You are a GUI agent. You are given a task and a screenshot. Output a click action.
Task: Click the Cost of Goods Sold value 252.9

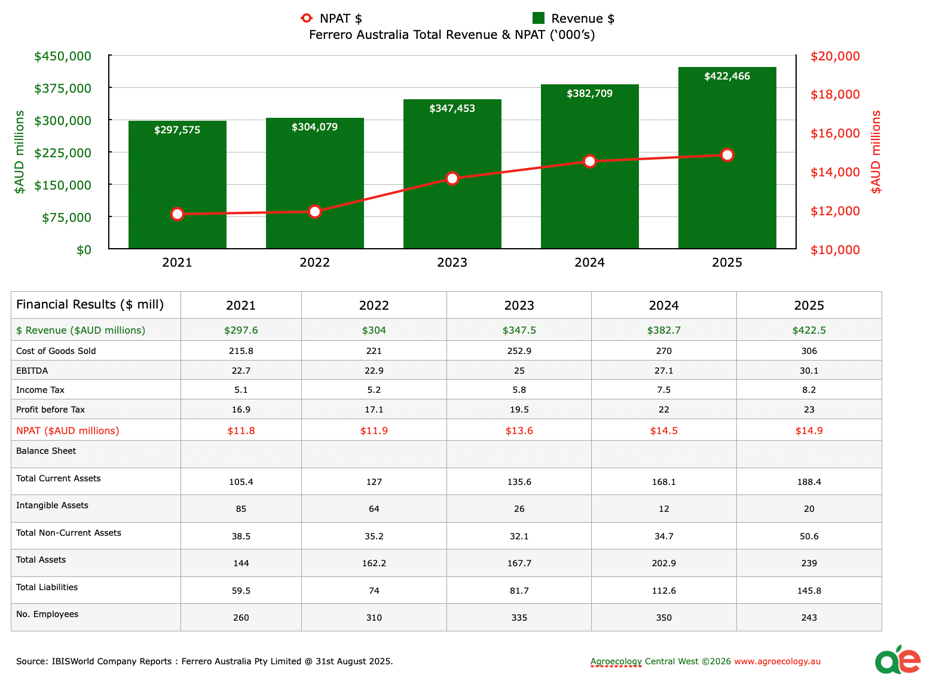coord(519,351)
